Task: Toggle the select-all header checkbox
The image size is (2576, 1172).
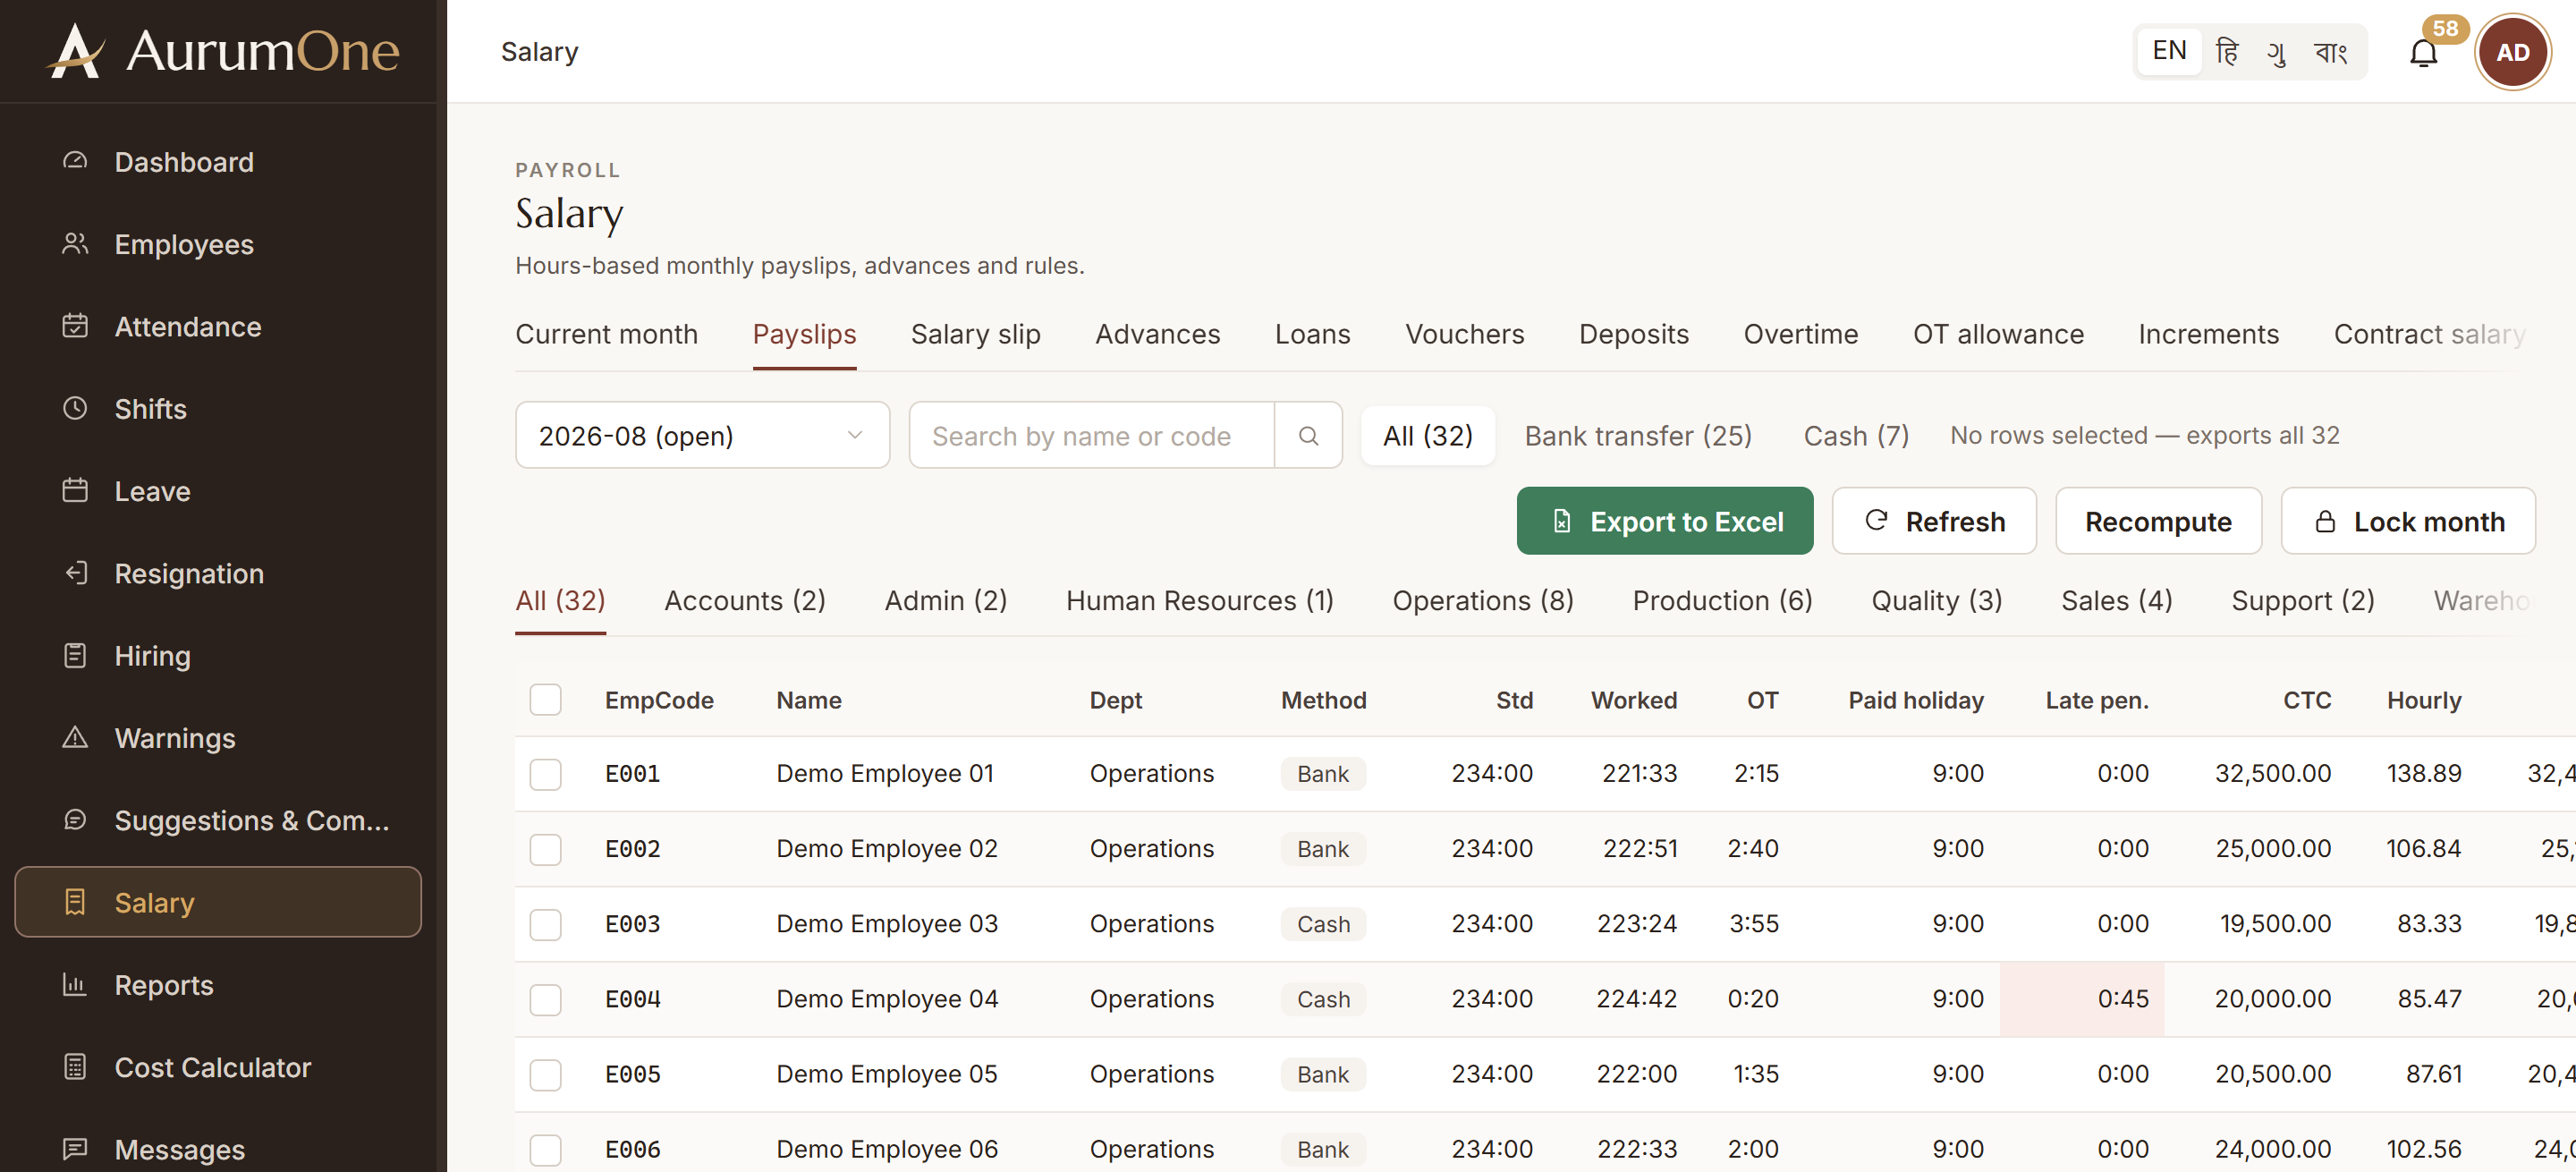Action: click(545, 699)
